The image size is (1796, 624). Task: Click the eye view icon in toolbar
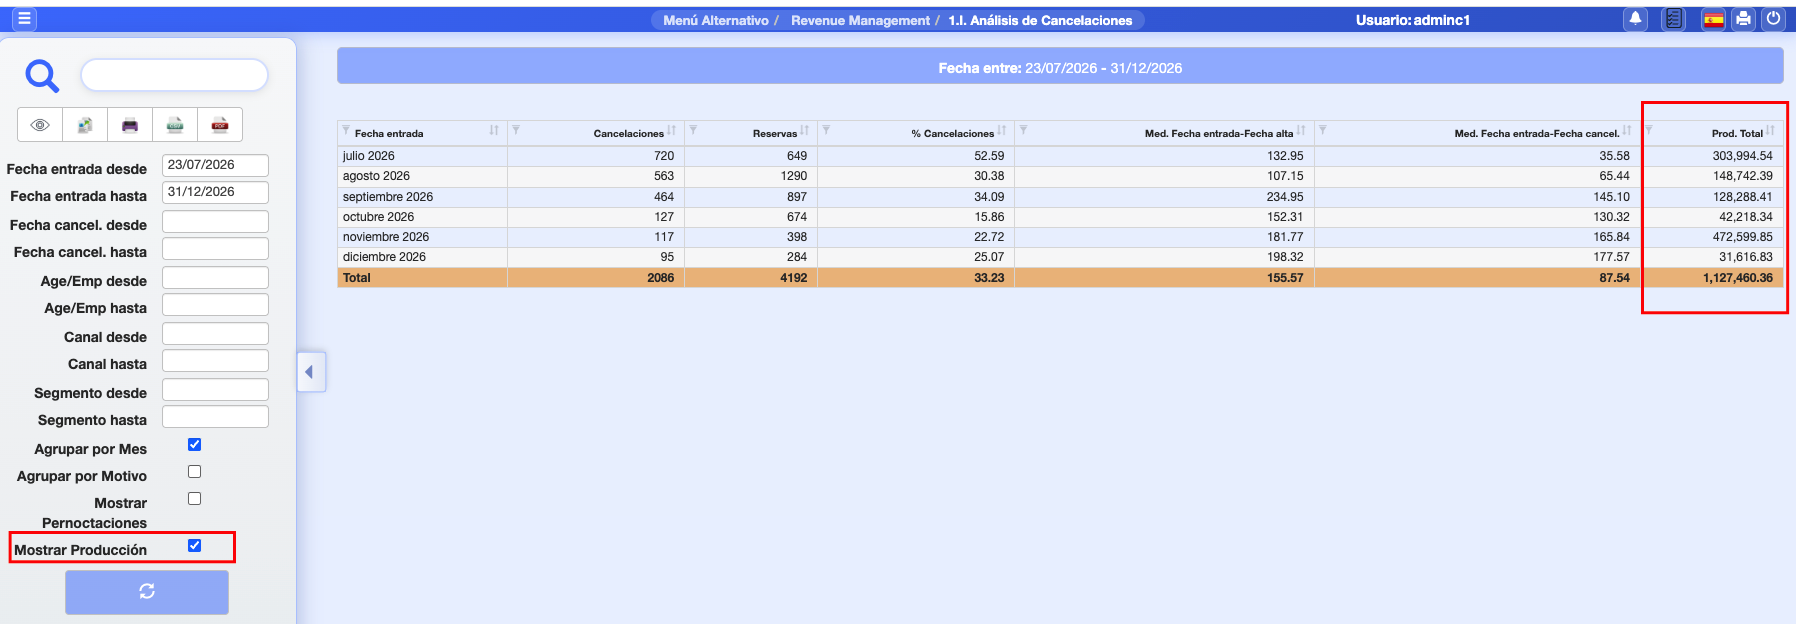tap(40, 125)
